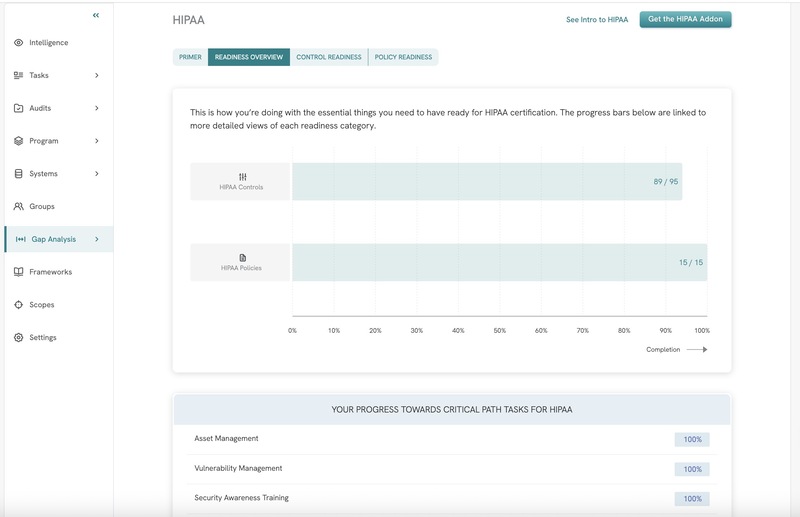800x517 pixels.
Task: Click the Intelligence eye icon
Action: [x=18, y=42]
